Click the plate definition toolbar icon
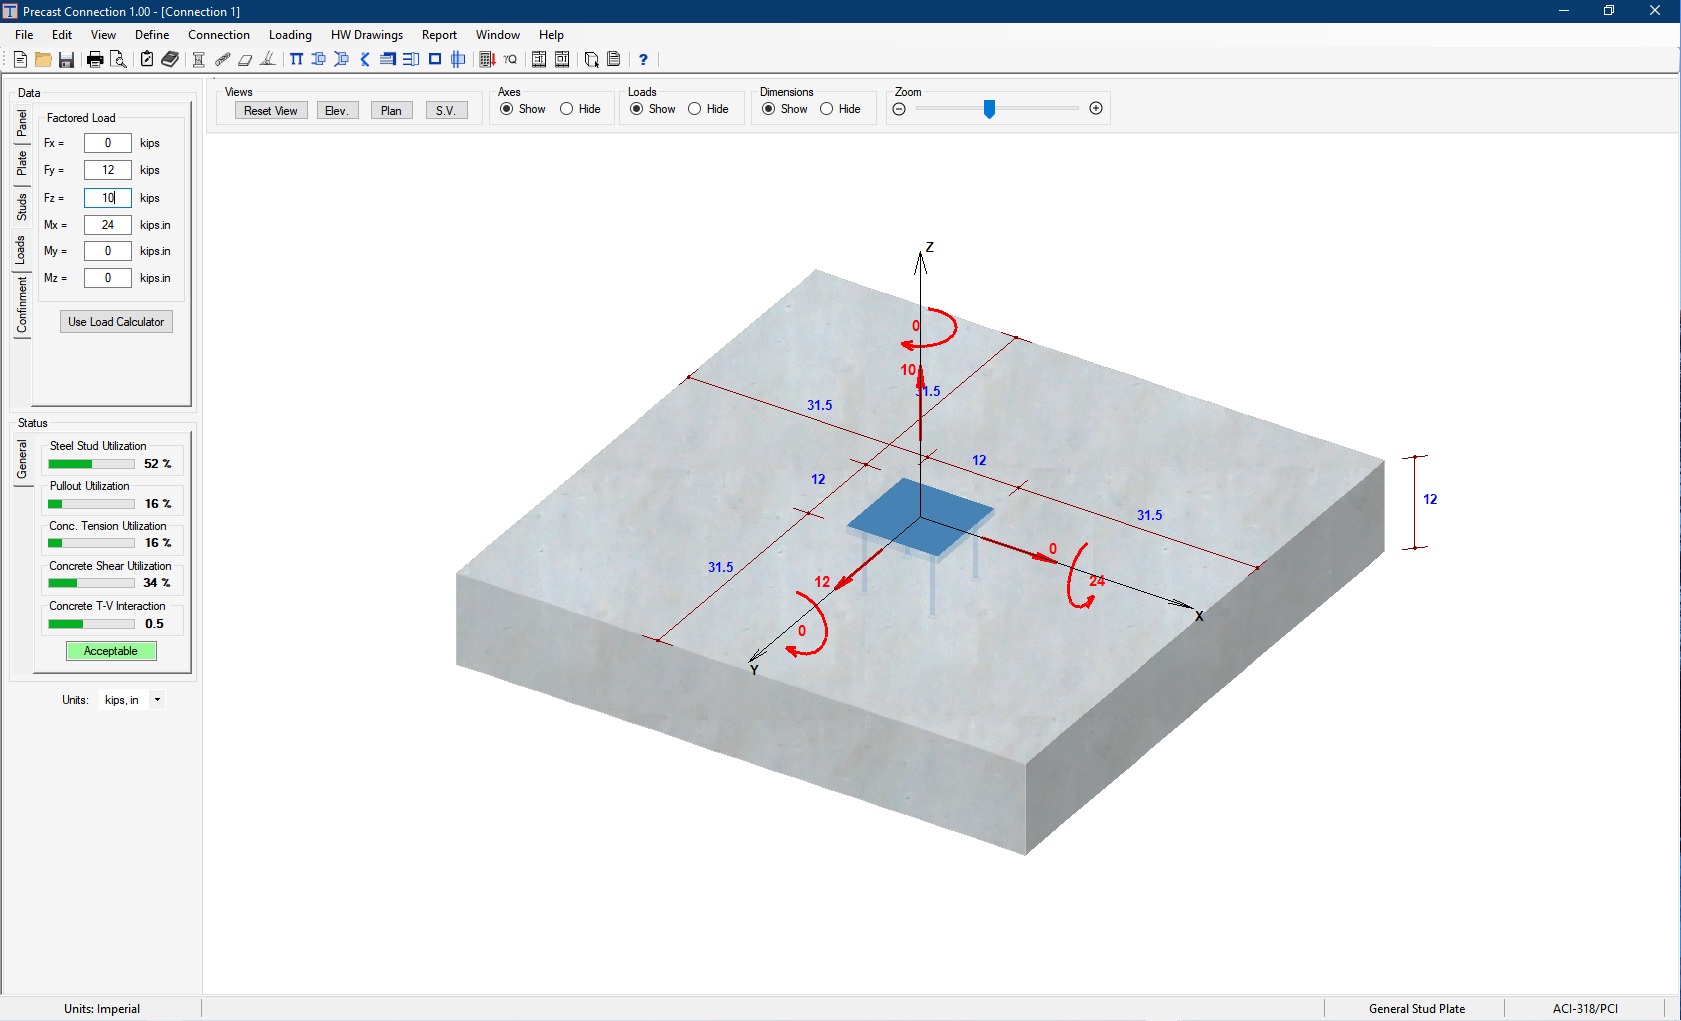 coord(246,59)
